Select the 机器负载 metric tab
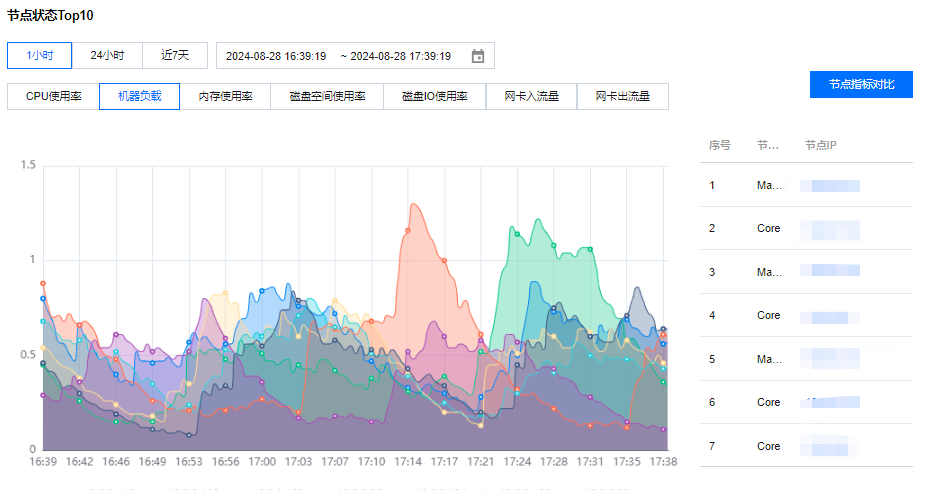Image resolution: width=929 pixels, height=490 pixels. 139,97
